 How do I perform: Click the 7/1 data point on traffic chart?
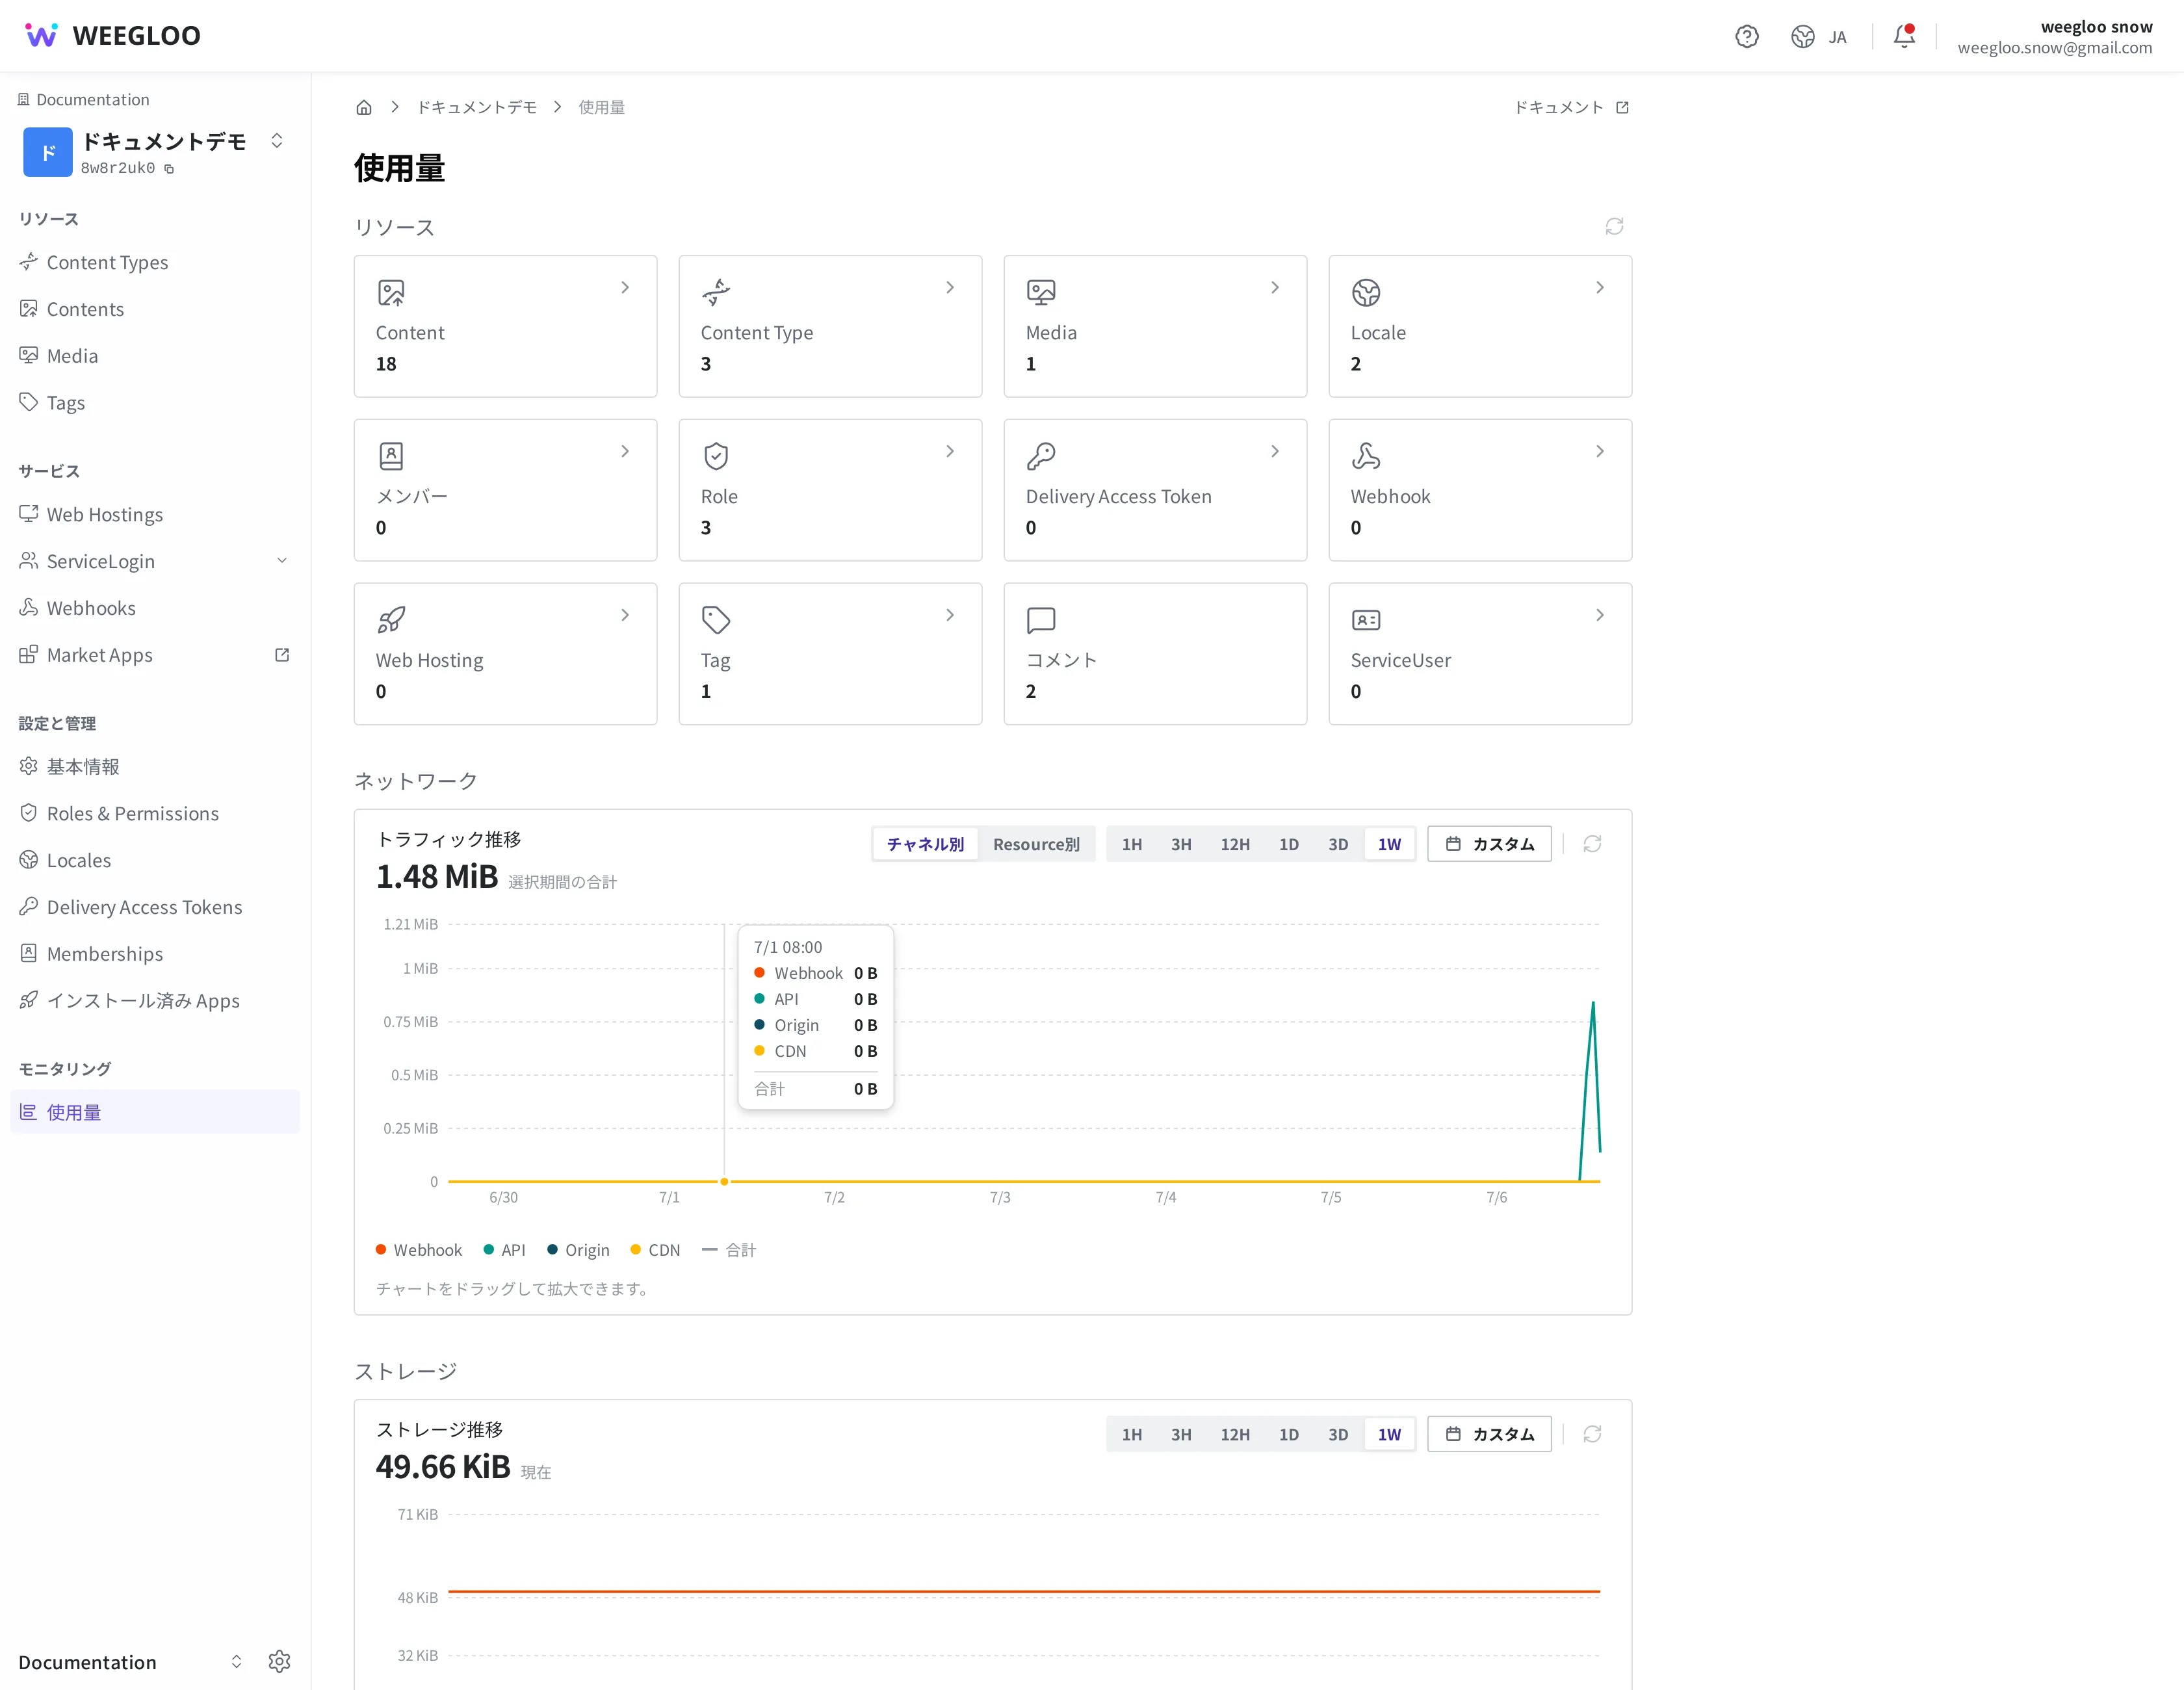pos(724,1181)
